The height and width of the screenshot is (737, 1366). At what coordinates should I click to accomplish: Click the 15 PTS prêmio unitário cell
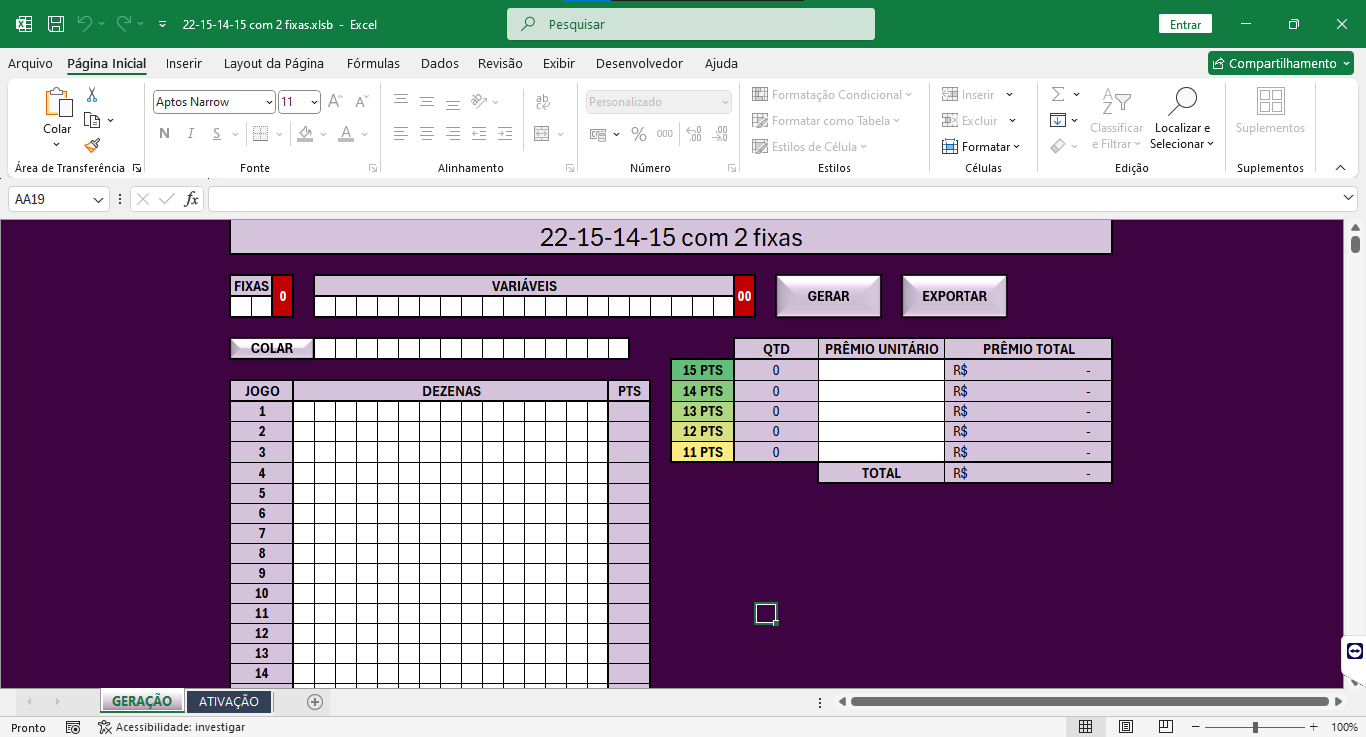click(881, 370)
